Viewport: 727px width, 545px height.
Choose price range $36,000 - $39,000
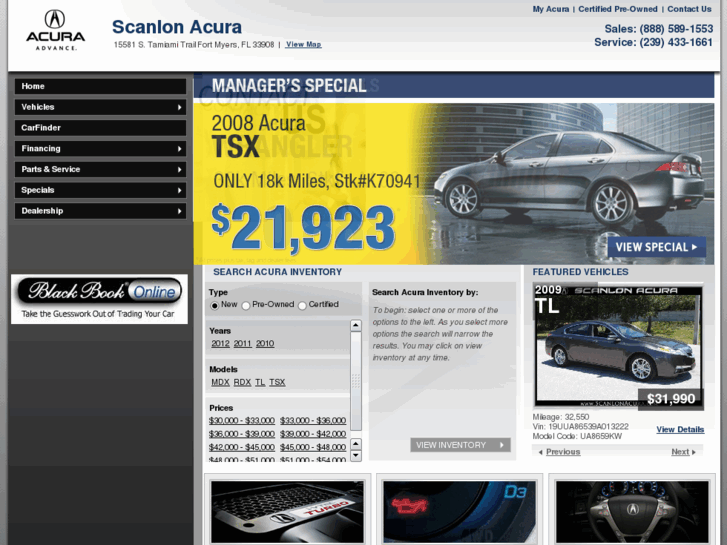click(x=242, y=434)
